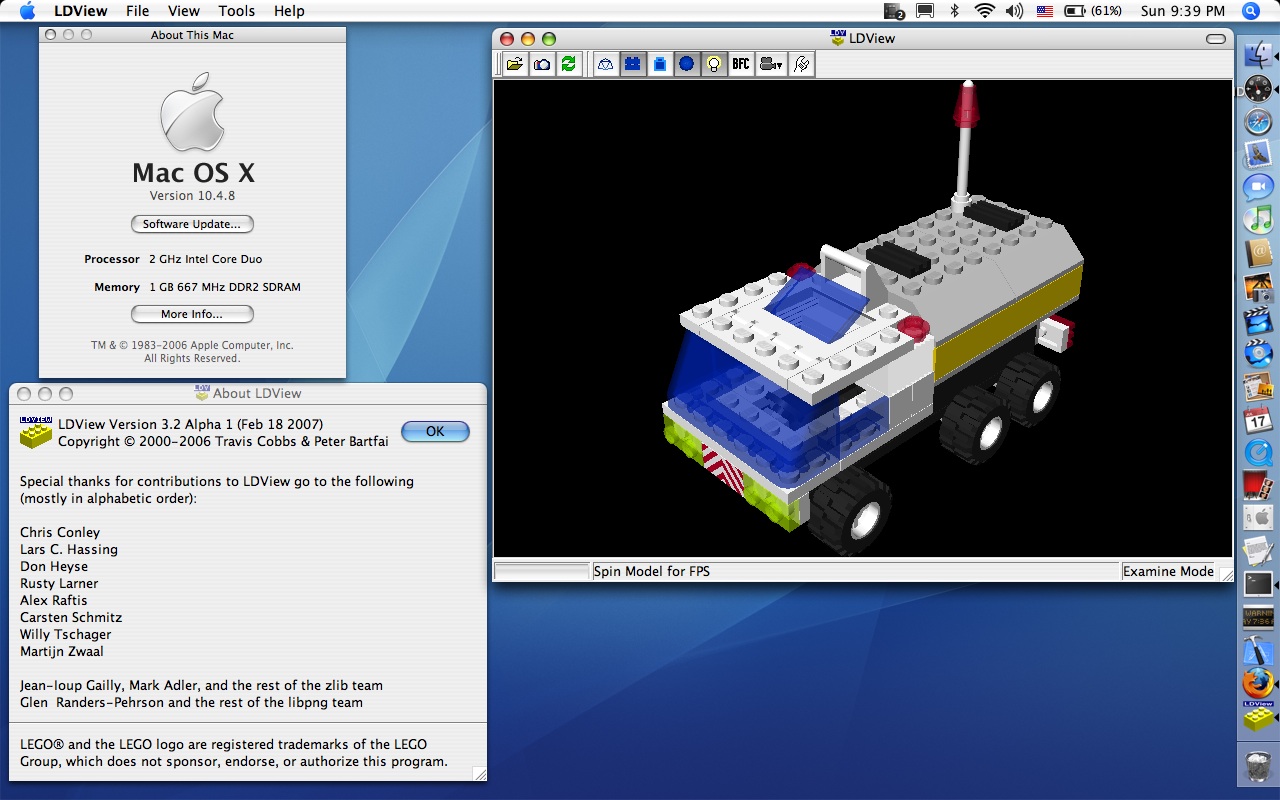Click the Spin Model for FPS status text
The width and height of the screenshot is (1280, 800).
(652, 572)
